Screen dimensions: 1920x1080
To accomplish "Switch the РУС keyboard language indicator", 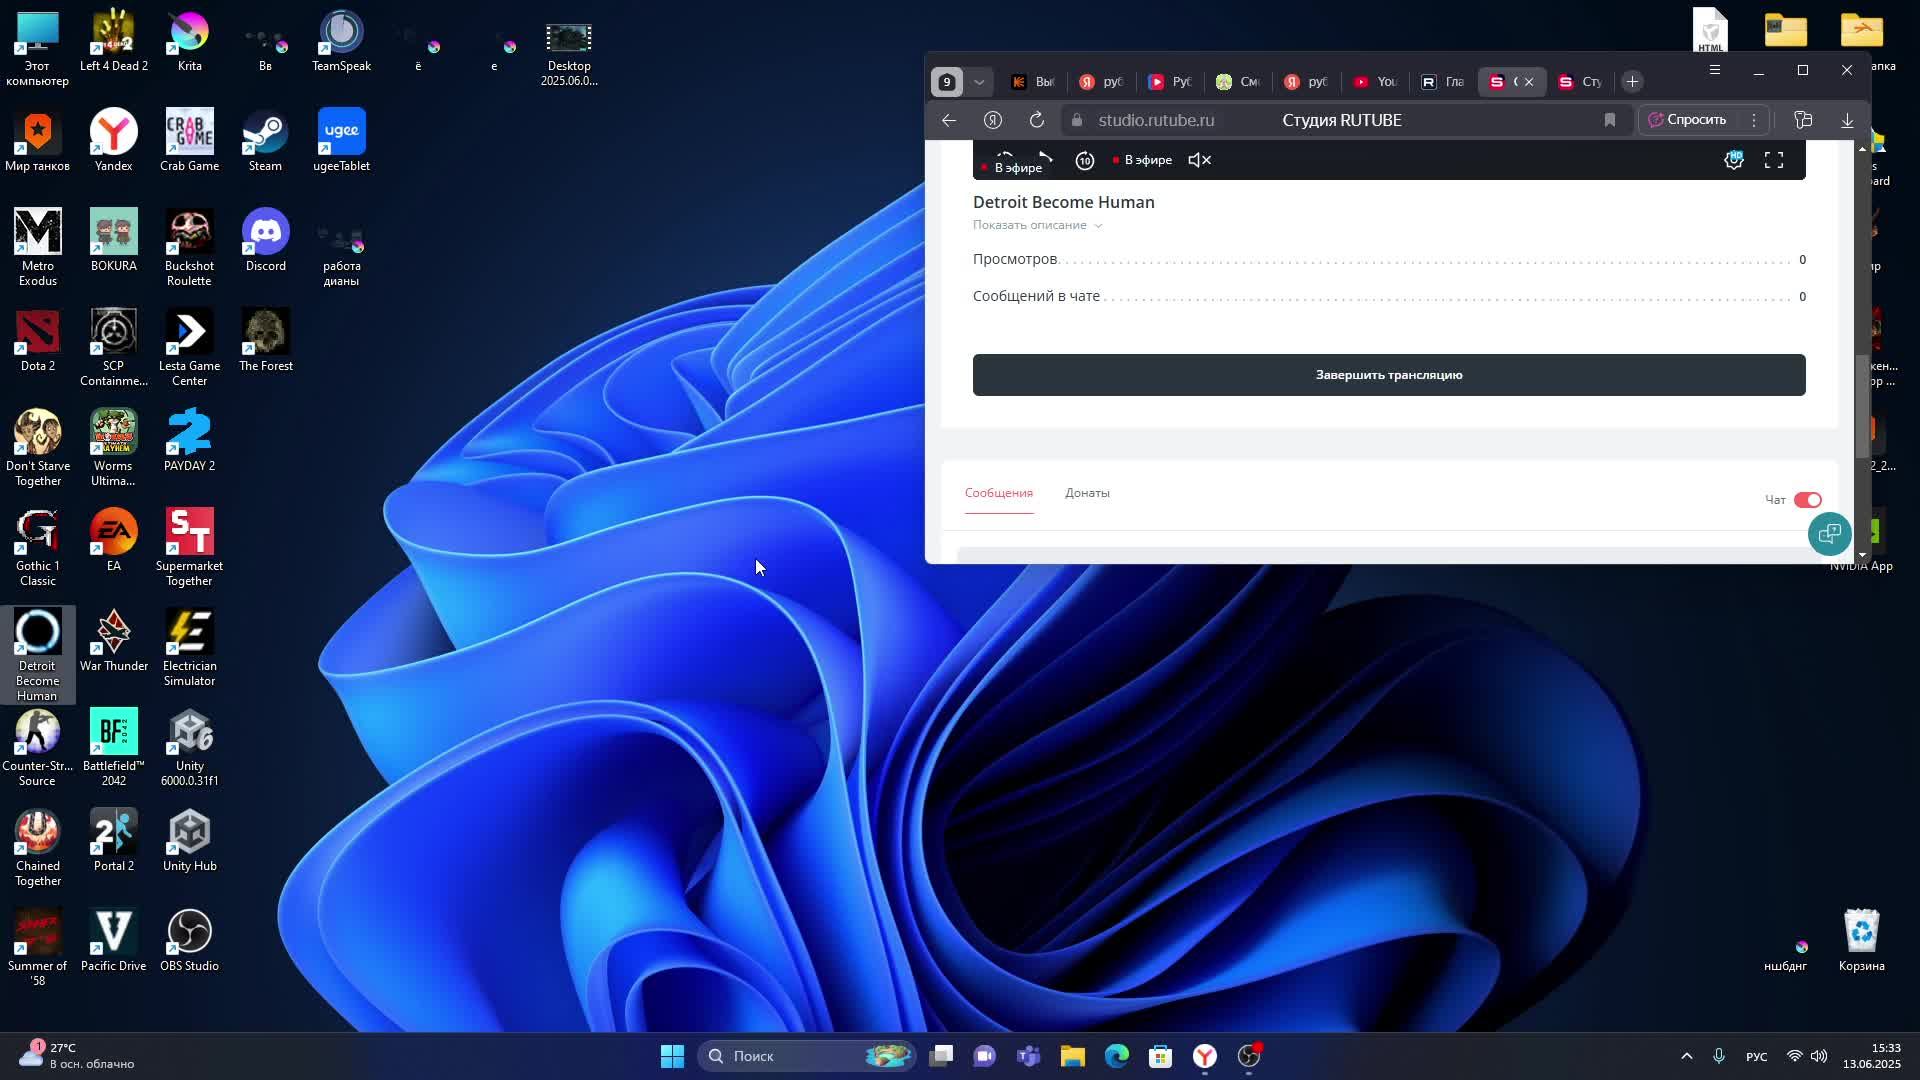I will tap(1756, 1056).
